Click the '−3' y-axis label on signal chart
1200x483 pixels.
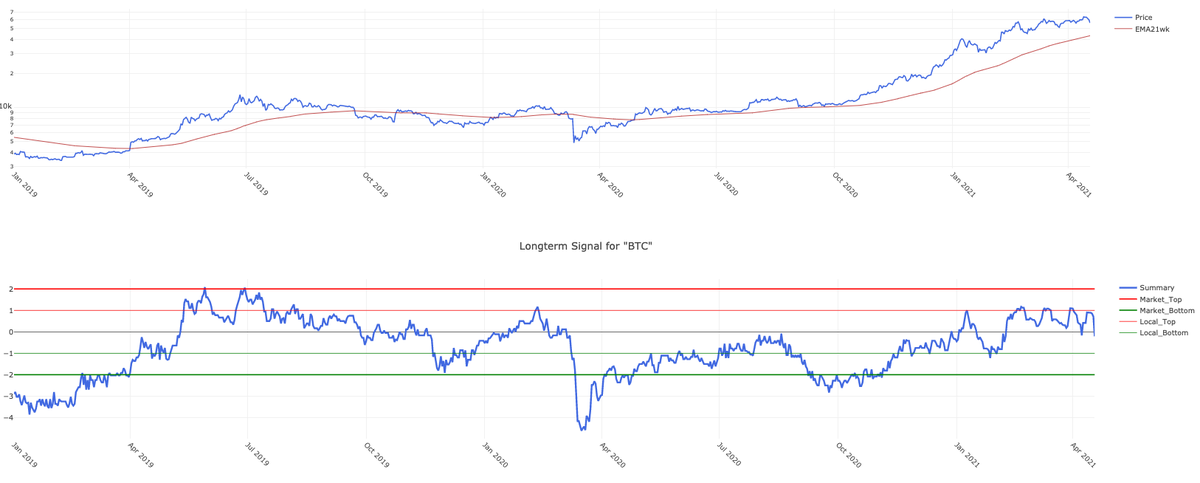(x=8, y=396)
